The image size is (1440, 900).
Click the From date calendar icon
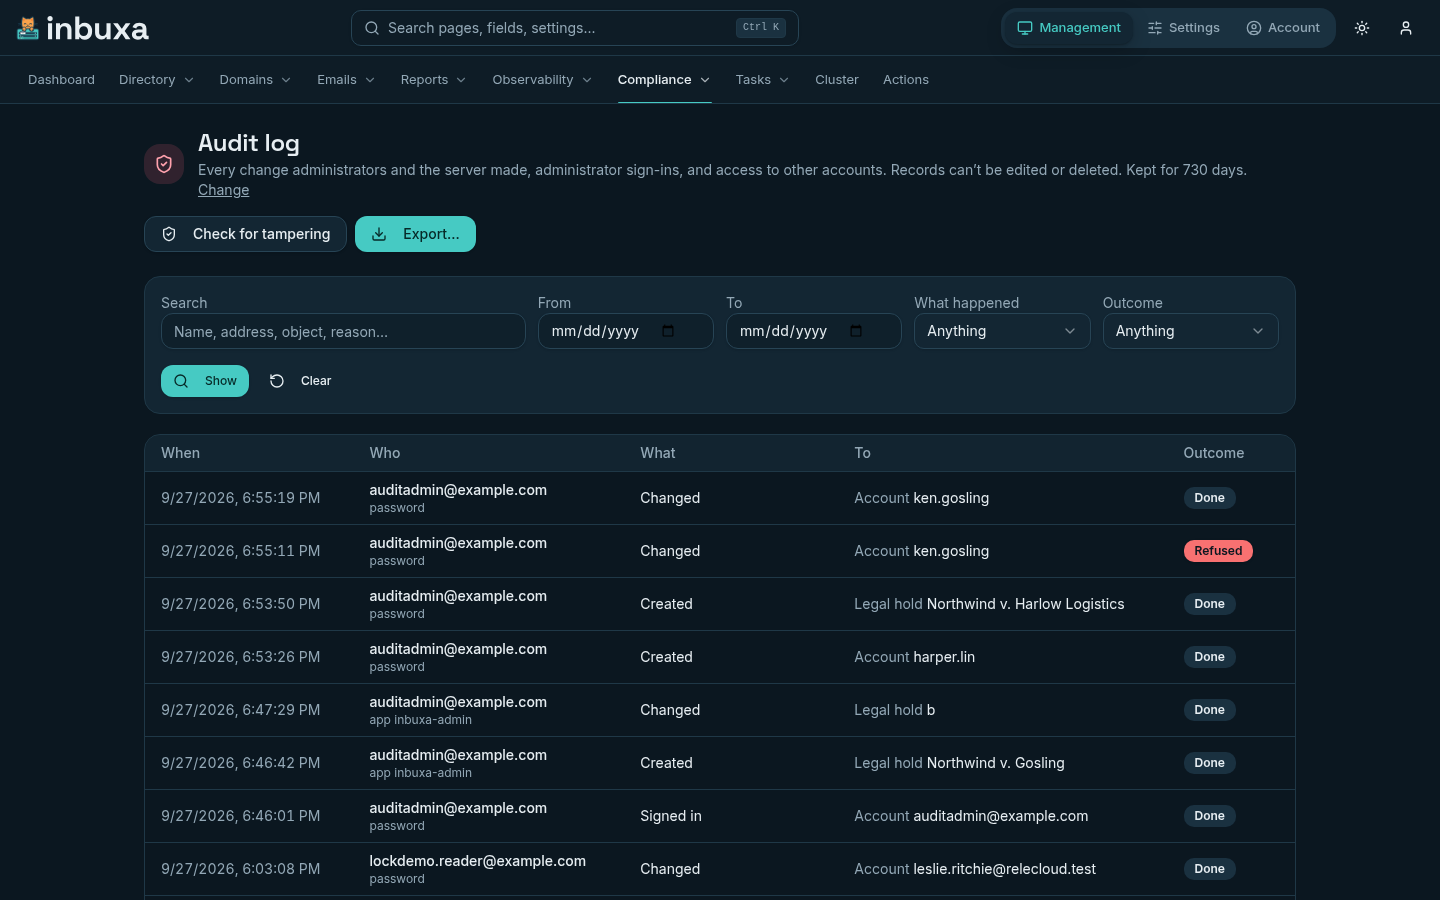click(x=668, y=331)
